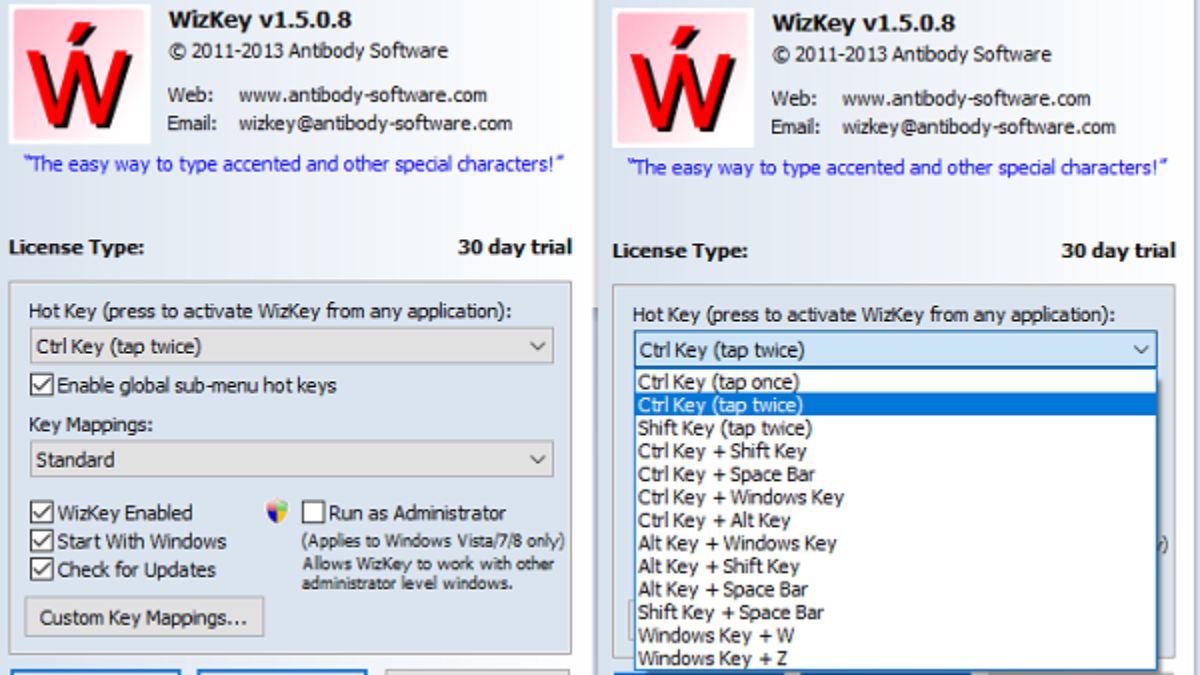Choose Shift Key (tap twice) option

[x=895, y=428]
